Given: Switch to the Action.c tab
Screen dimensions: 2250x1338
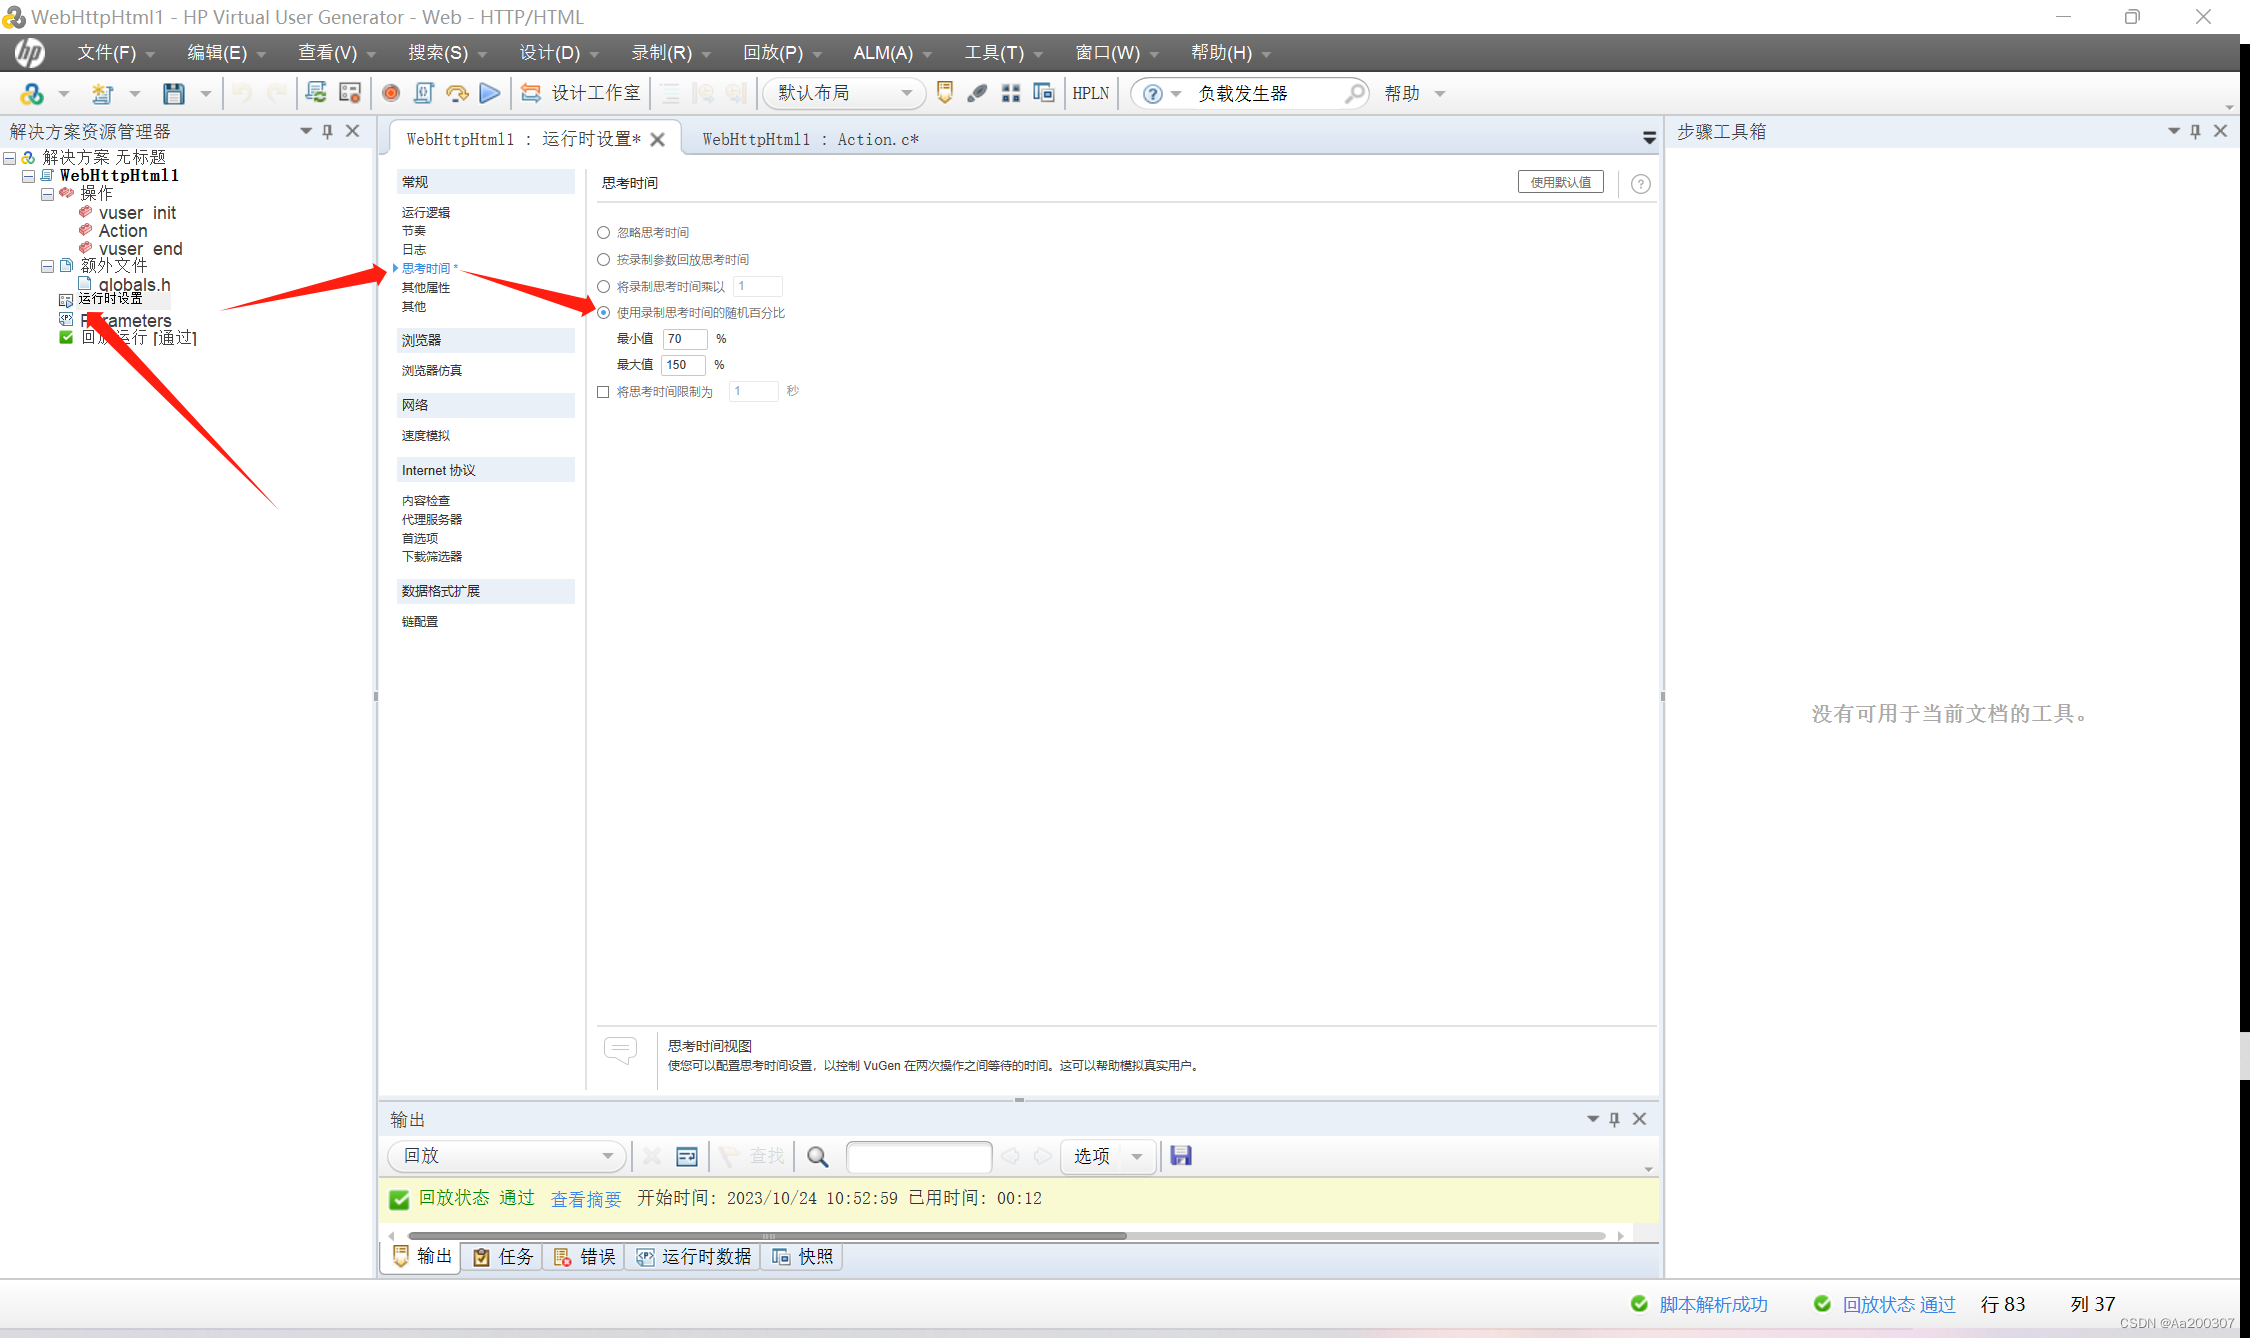Looking at the screenshot, I should pyautogui.click(x=810, y=139).
